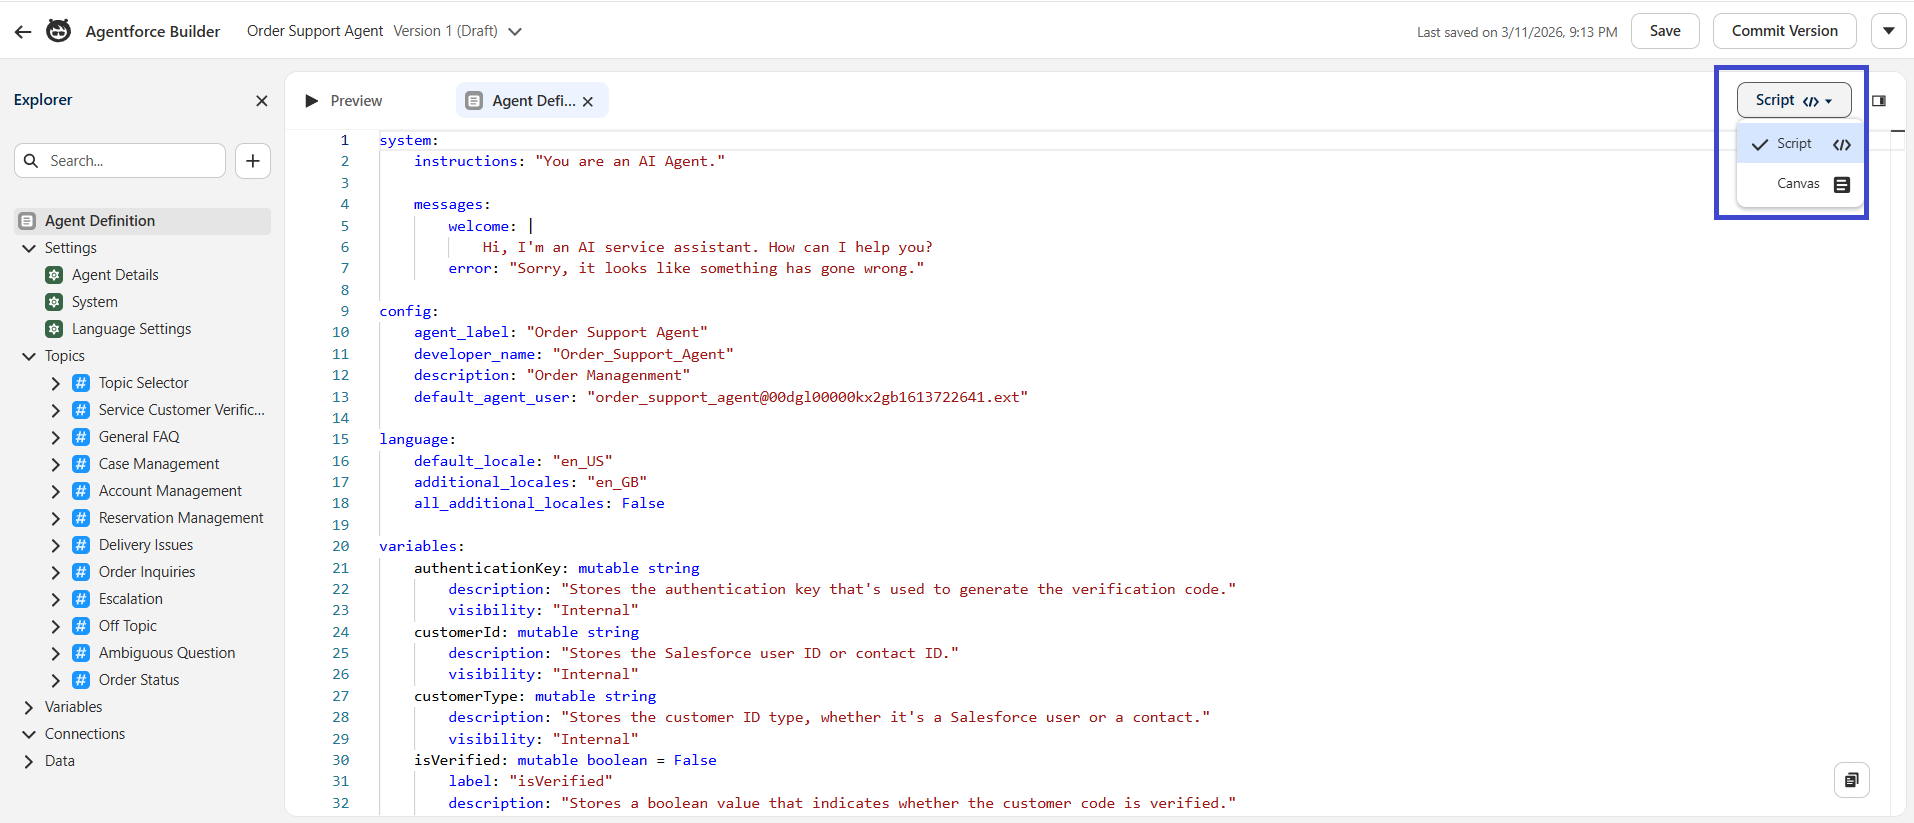Click the Agentforce astro logo icon

click(59, 31)
